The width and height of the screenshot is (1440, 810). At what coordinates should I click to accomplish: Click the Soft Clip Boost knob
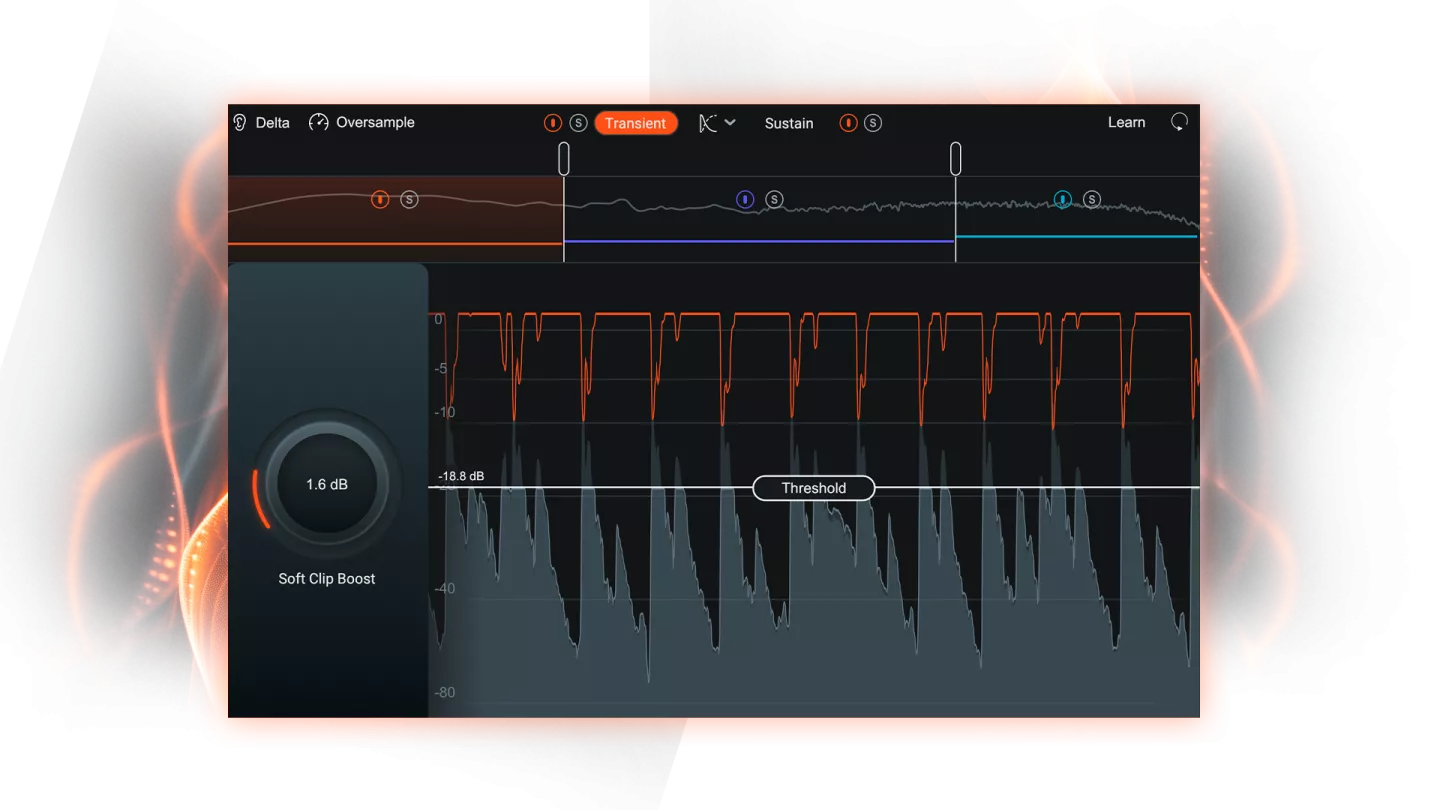tap(327, 484)
